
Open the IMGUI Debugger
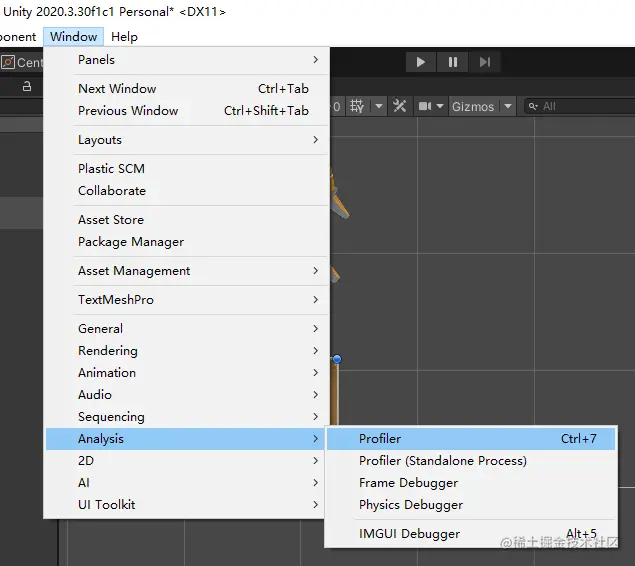coord(471,534)
